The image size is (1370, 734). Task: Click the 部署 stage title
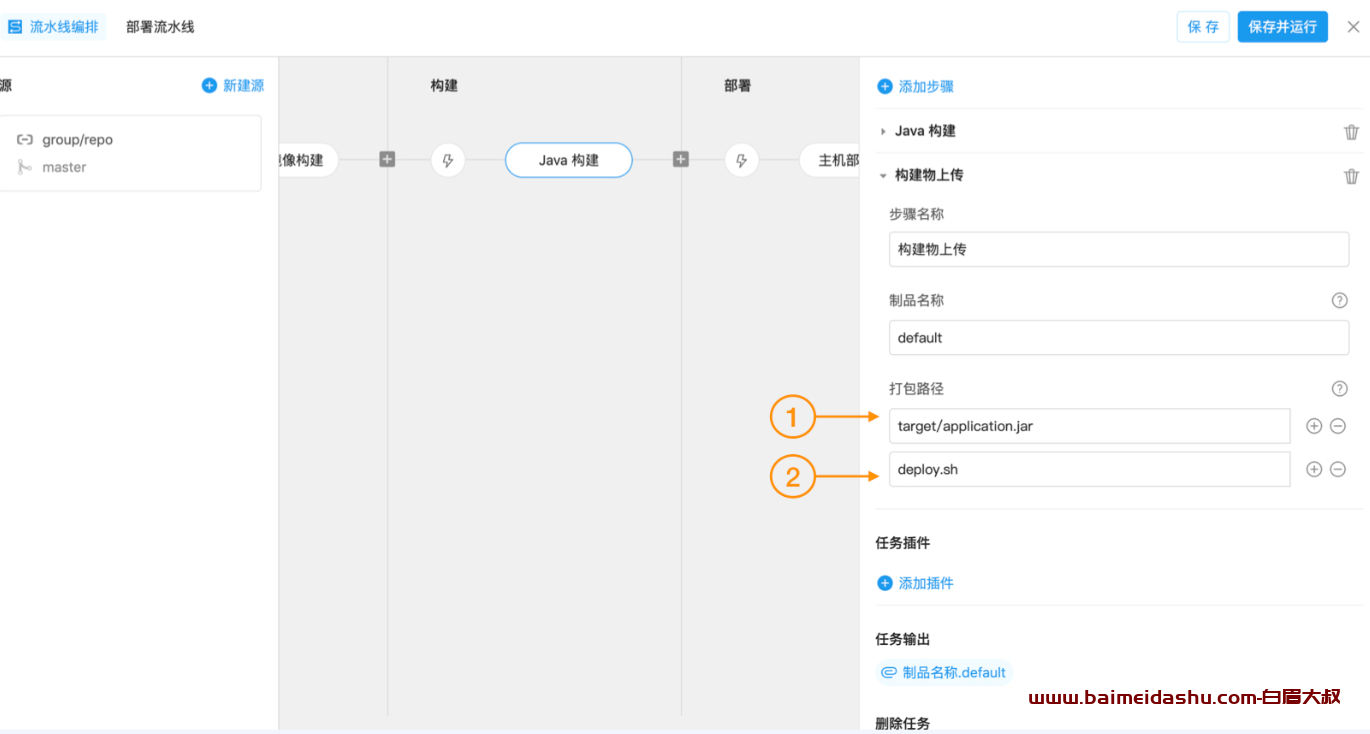point(738,86)
